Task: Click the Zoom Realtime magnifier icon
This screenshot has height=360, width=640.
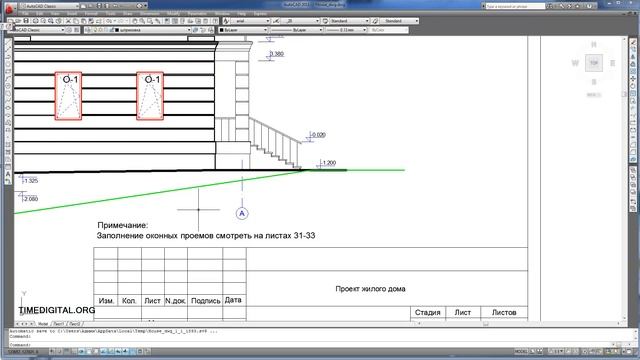Action: (x=142, y=21)
